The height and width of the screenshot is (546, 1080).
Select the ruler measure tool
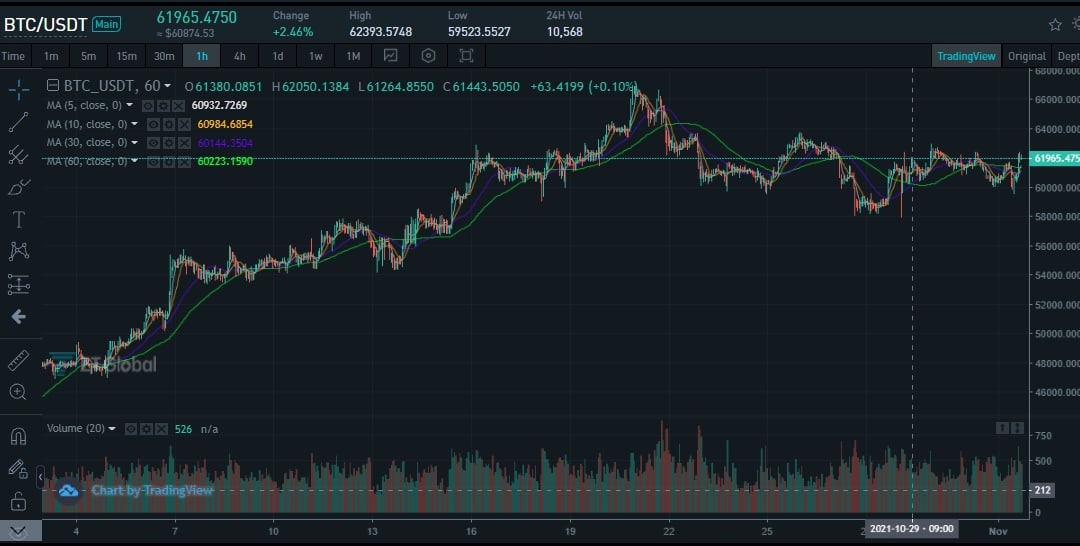19,360
